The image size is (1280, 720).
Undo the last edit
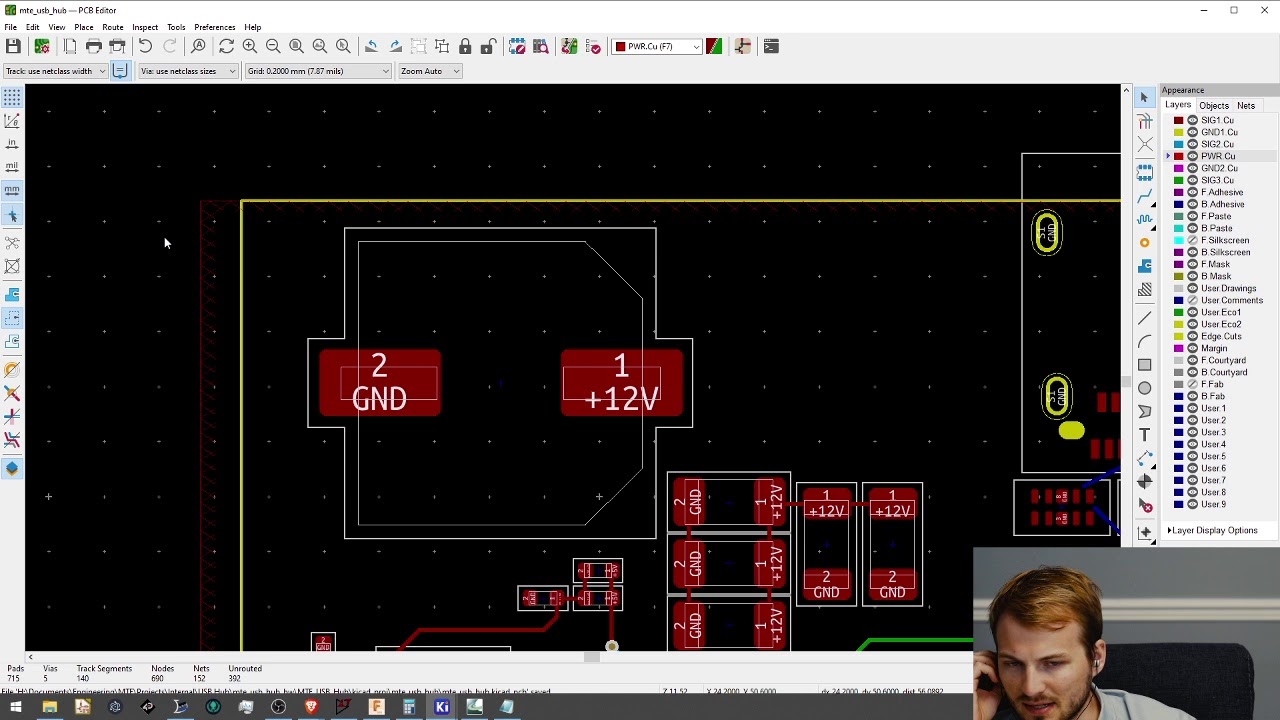[x=145, y=46]
